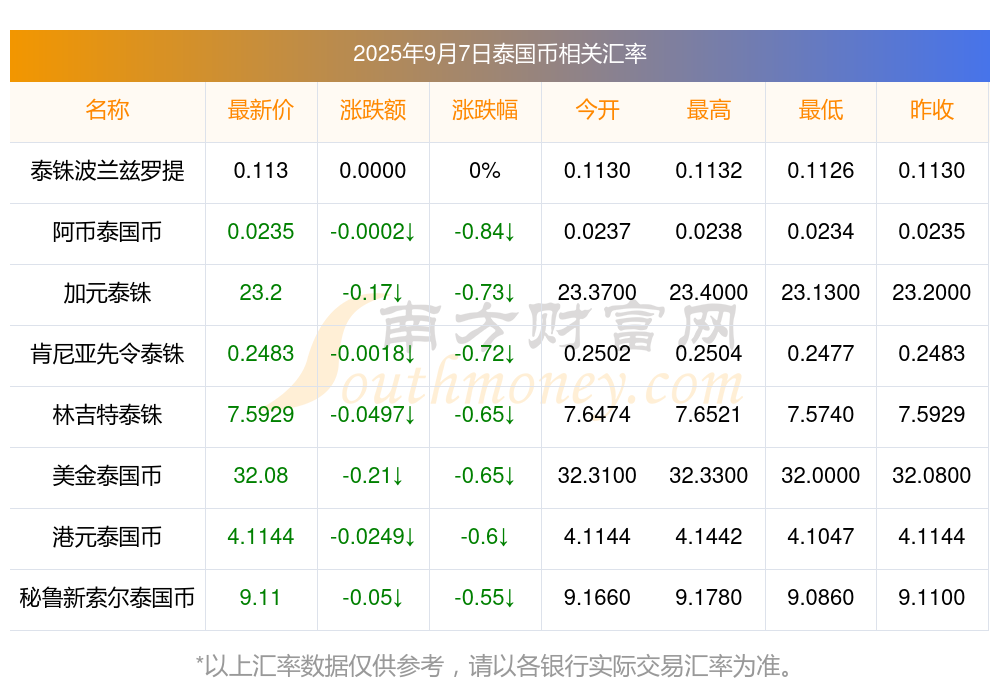Click the latest price 32.08 cell
The width and height of the screenshot is (1000, 698).
pos(261,476)
